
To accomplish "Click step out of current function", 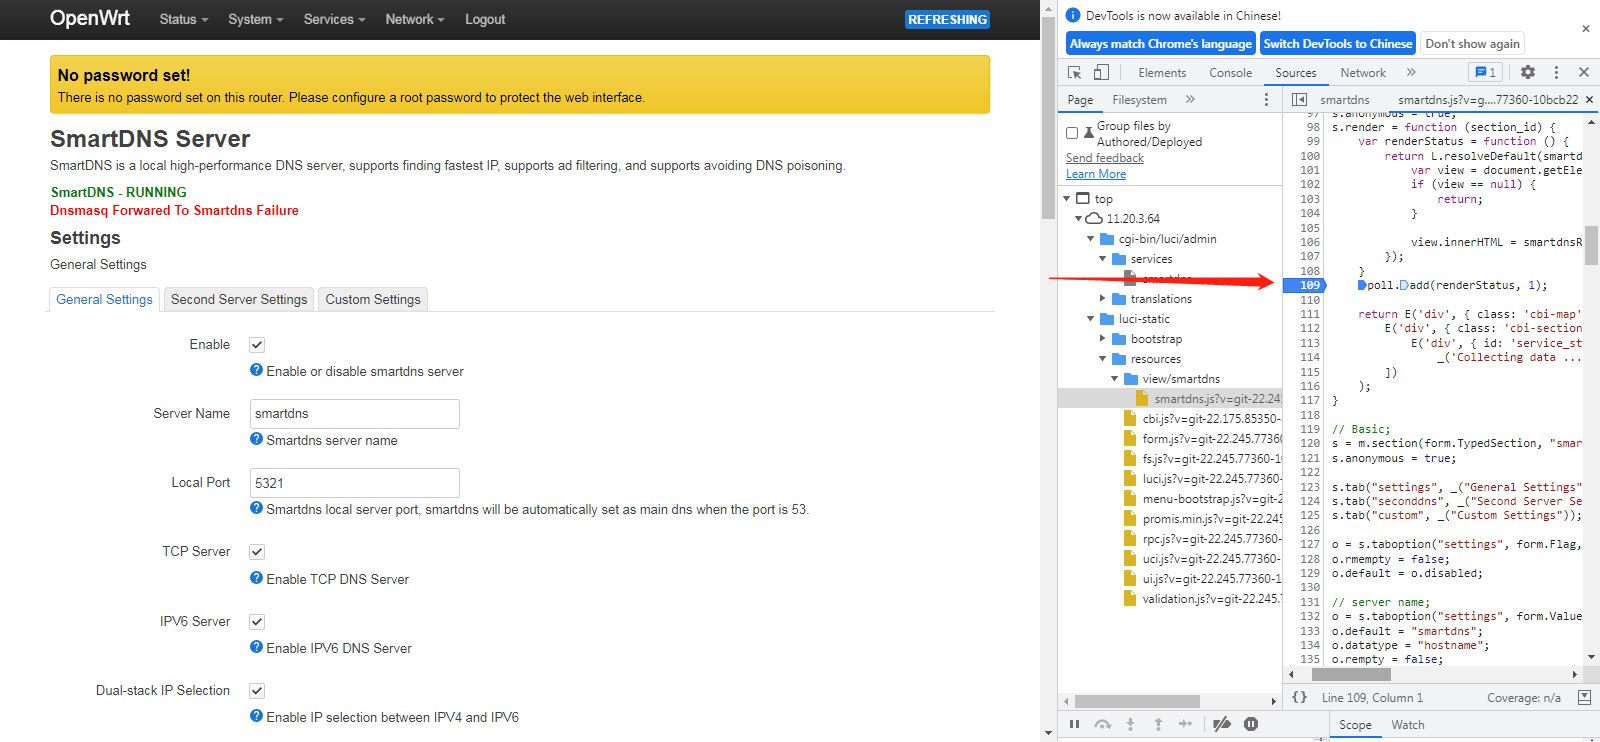I will [1158, 724].
